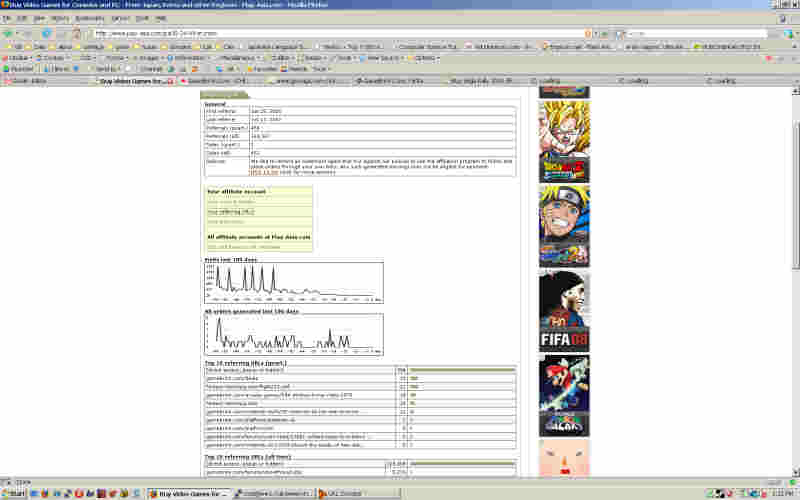Open the search engine selector icon
The height and width of the screenshot is (500, 800).
coord(620,34)
